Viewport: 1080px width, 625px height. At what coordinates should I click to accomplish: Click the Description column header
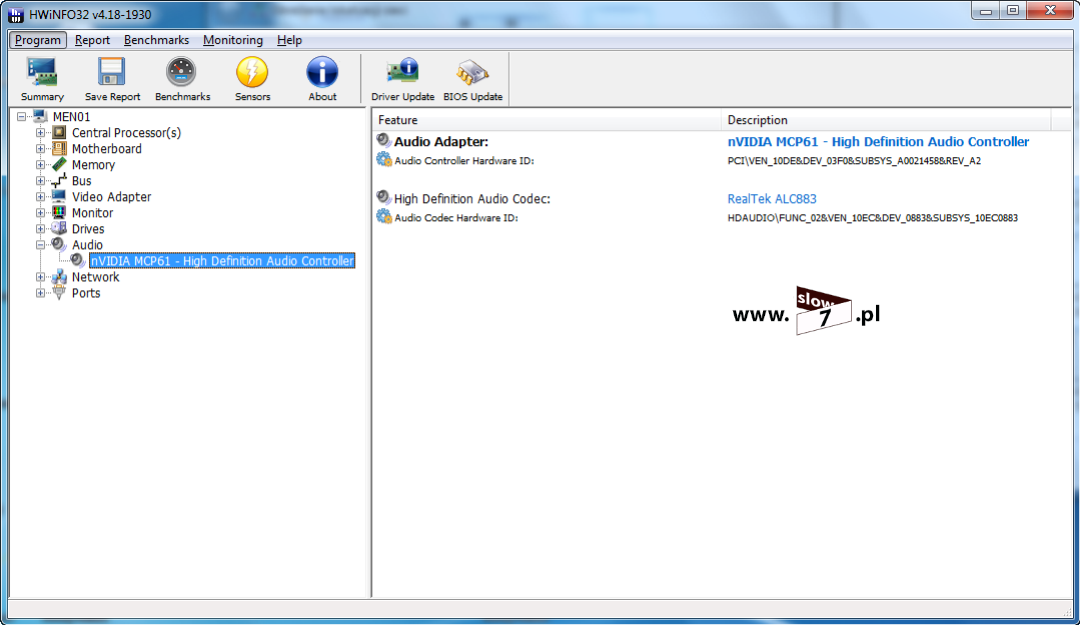(x=886, y=120)
